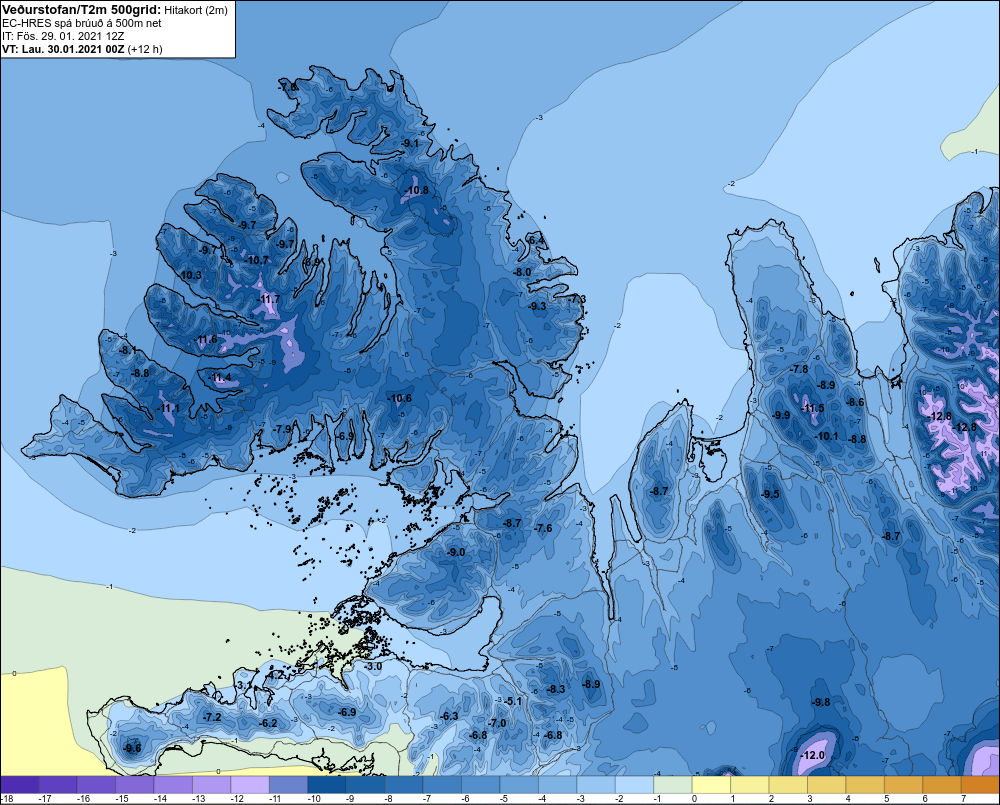Viewport: 1000px width, 805px height.
Task: Click the pale yellow legend swatch above 0
Action: pos(711,785)
